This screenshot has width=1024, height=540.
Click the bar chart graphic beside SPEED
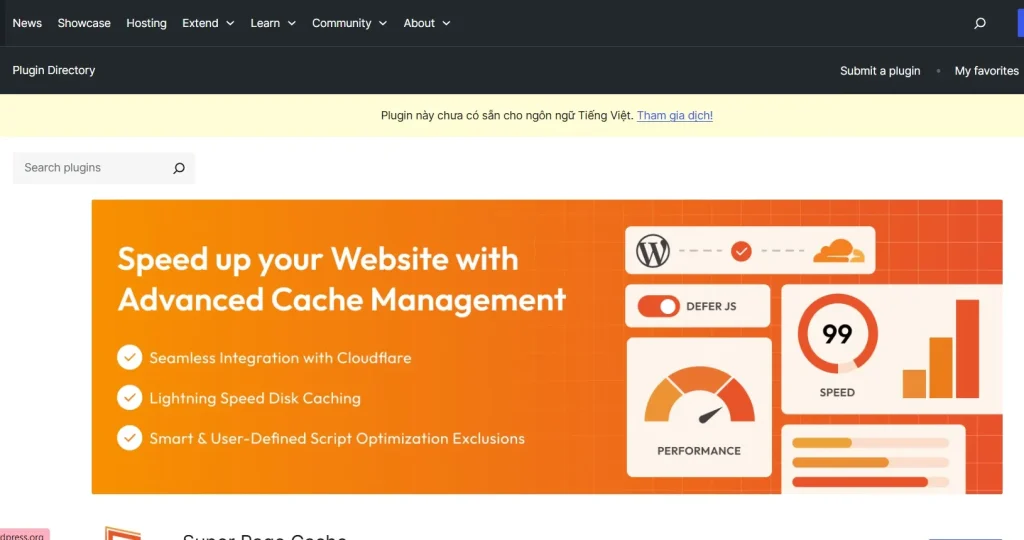coord(941,349)
